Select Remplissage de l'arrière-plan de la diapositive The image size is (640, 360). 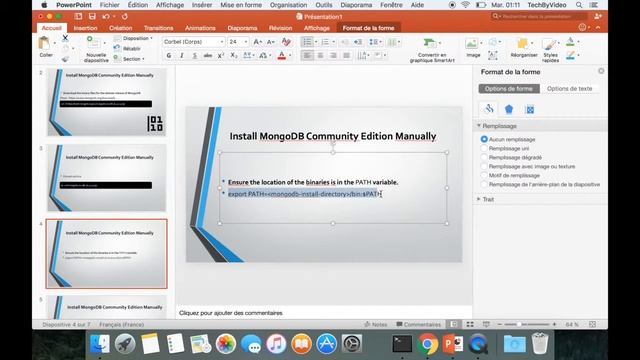484,184
